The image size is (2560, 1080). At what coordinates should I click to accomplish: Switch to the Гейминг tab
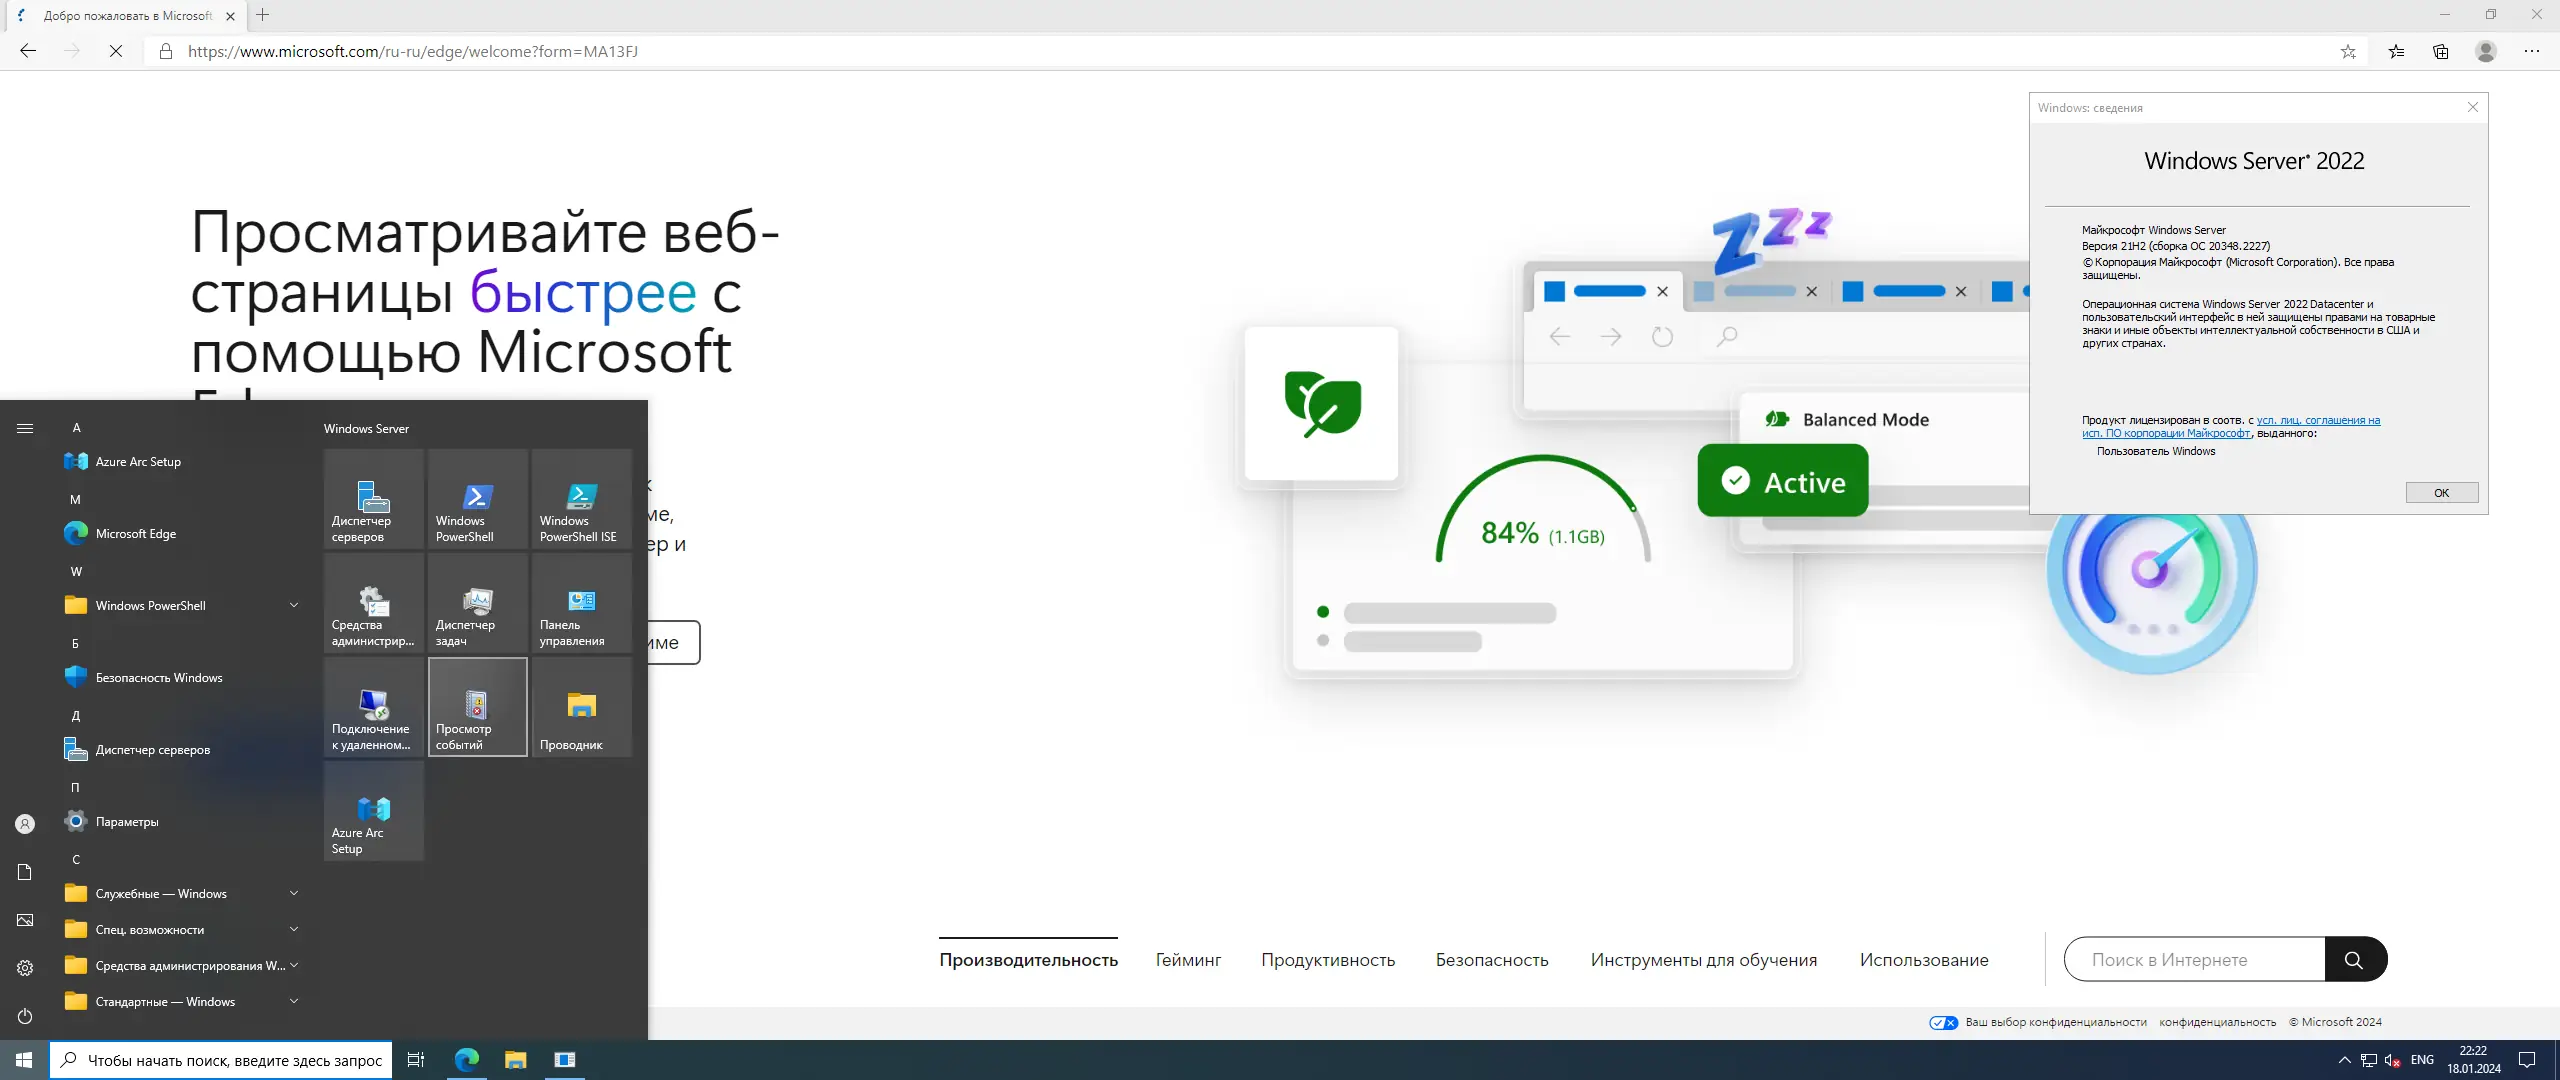click(x=1188, y=959)
